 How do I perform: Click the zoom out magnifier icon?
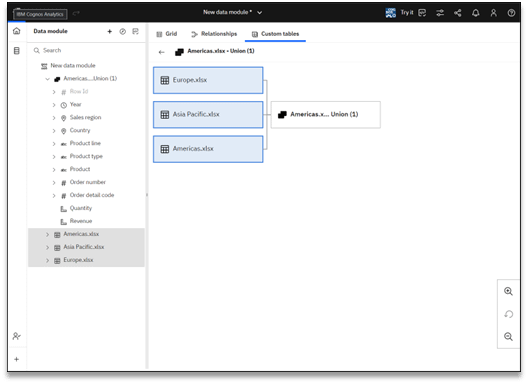tap(508, 337)
